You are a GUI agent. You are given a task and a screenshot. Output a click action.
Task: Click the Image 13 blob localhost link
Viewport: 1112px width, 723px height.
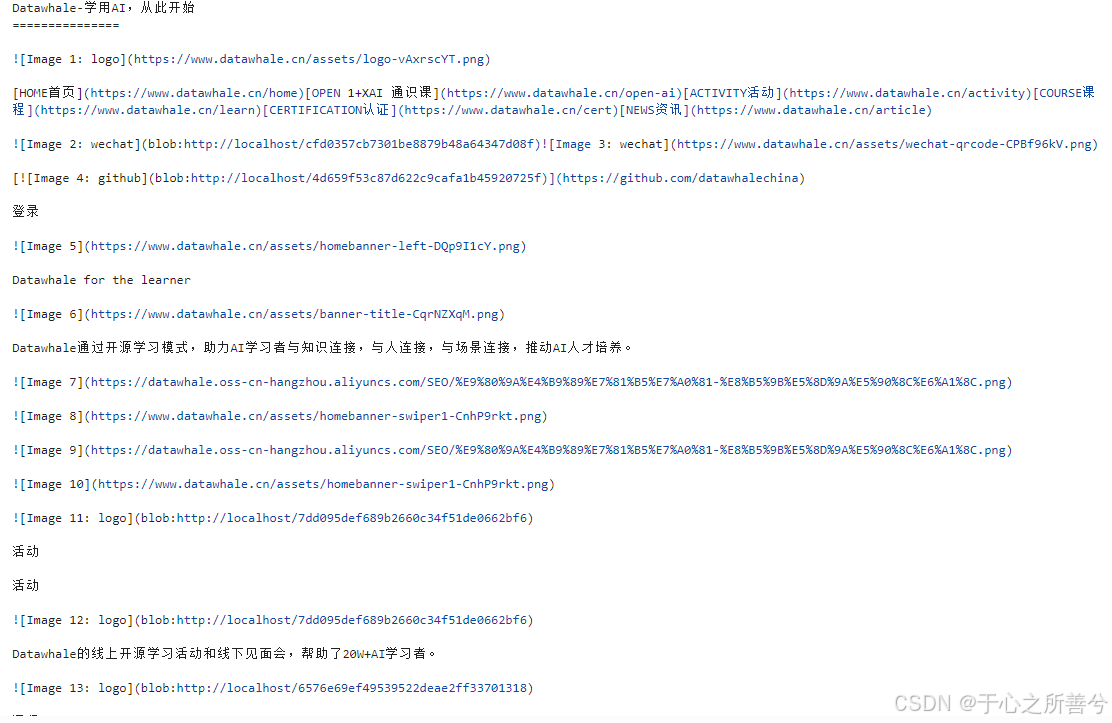pos(335,687)
